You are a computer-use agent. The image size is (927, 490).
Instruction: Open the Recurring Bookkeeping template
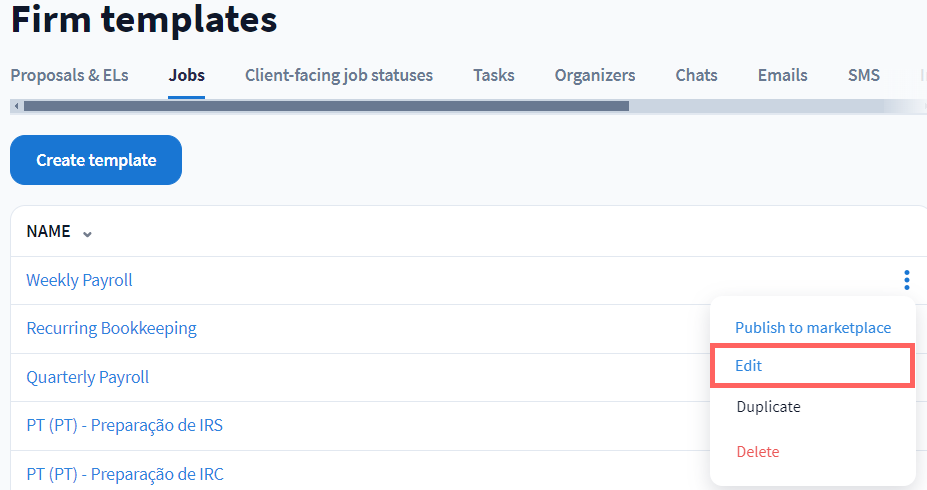click(x=111, y=328)
